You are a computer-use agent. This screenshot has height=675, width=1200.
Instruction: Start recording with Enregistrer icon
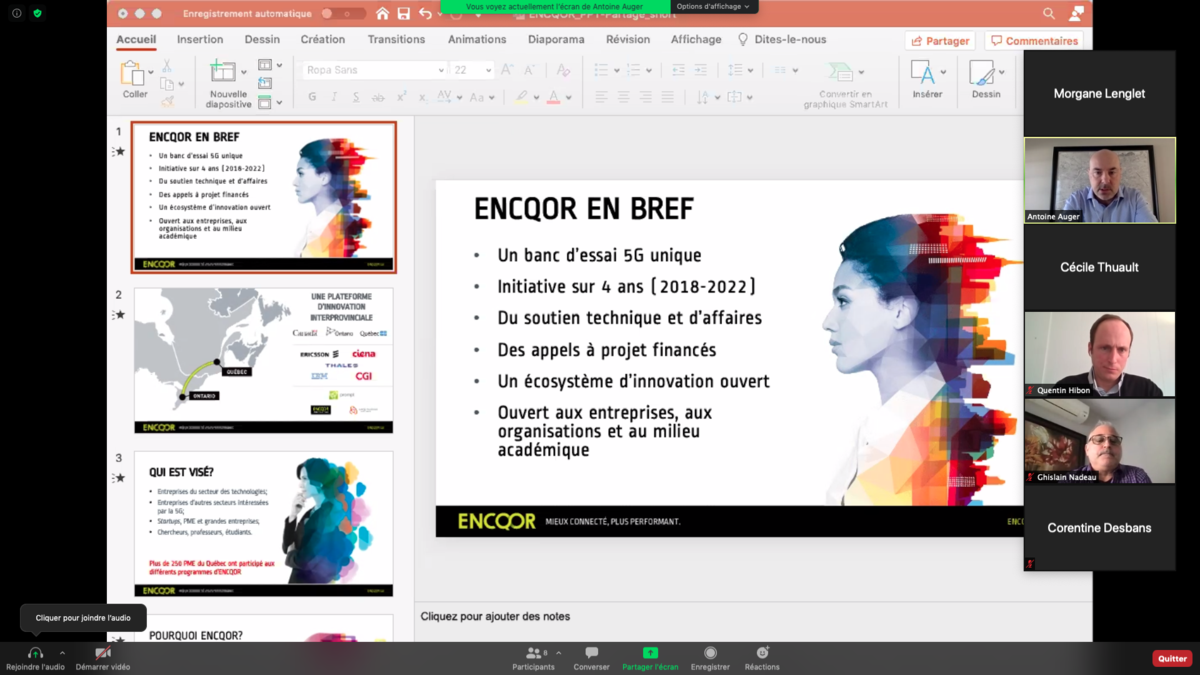coord(710,653)
